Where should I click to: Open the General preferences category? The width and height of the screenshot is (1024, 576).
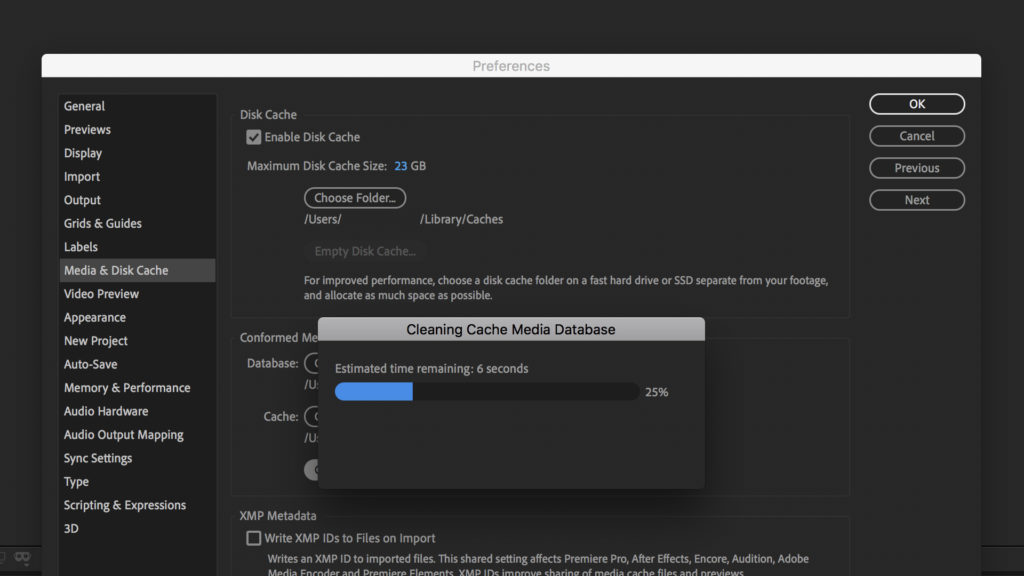click(x=84, y=106)
